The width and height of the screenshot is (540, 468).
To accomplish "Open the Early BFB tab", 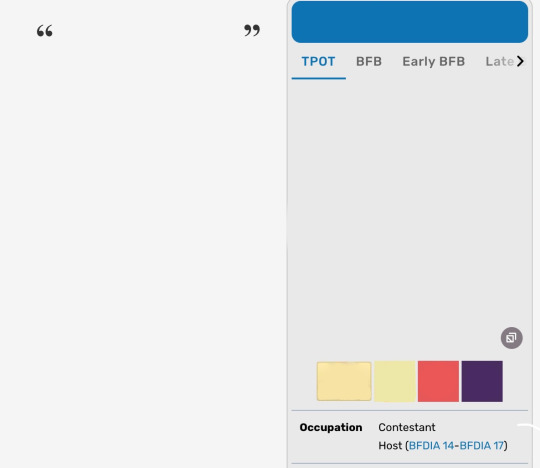I will coord(434,62).
